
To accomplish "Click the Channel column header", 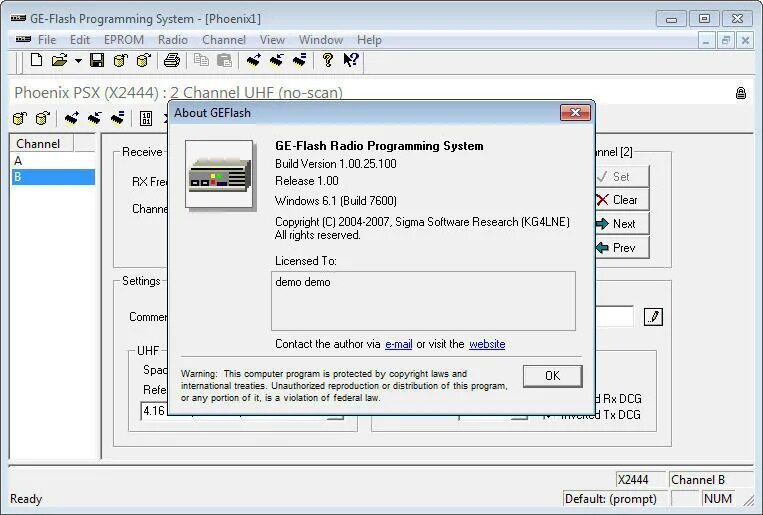I will tap(42, 144).
